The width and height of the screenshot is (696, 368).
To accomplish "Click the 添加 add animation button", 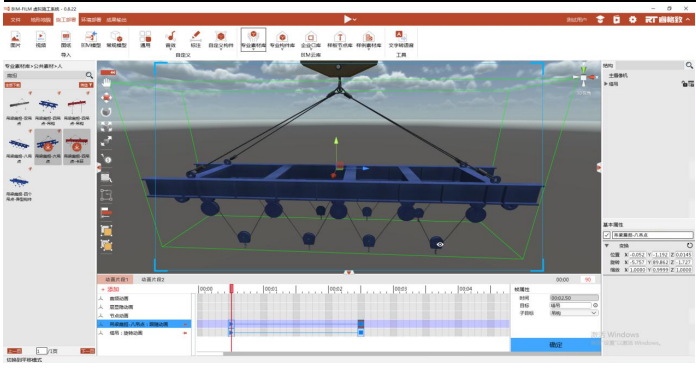I will [x=111, y=289].
